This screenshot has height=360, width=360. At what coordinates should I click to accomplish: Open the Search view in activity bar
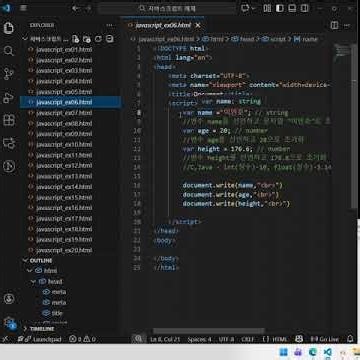(x=9, y=51)
